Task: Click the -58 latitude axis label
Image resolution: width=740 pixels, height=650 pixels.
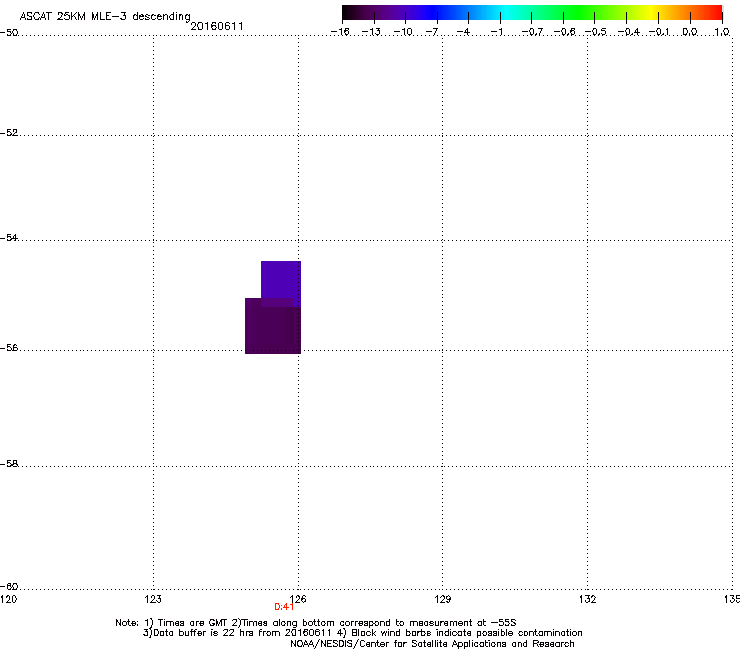Action: (x=9, y=464)
